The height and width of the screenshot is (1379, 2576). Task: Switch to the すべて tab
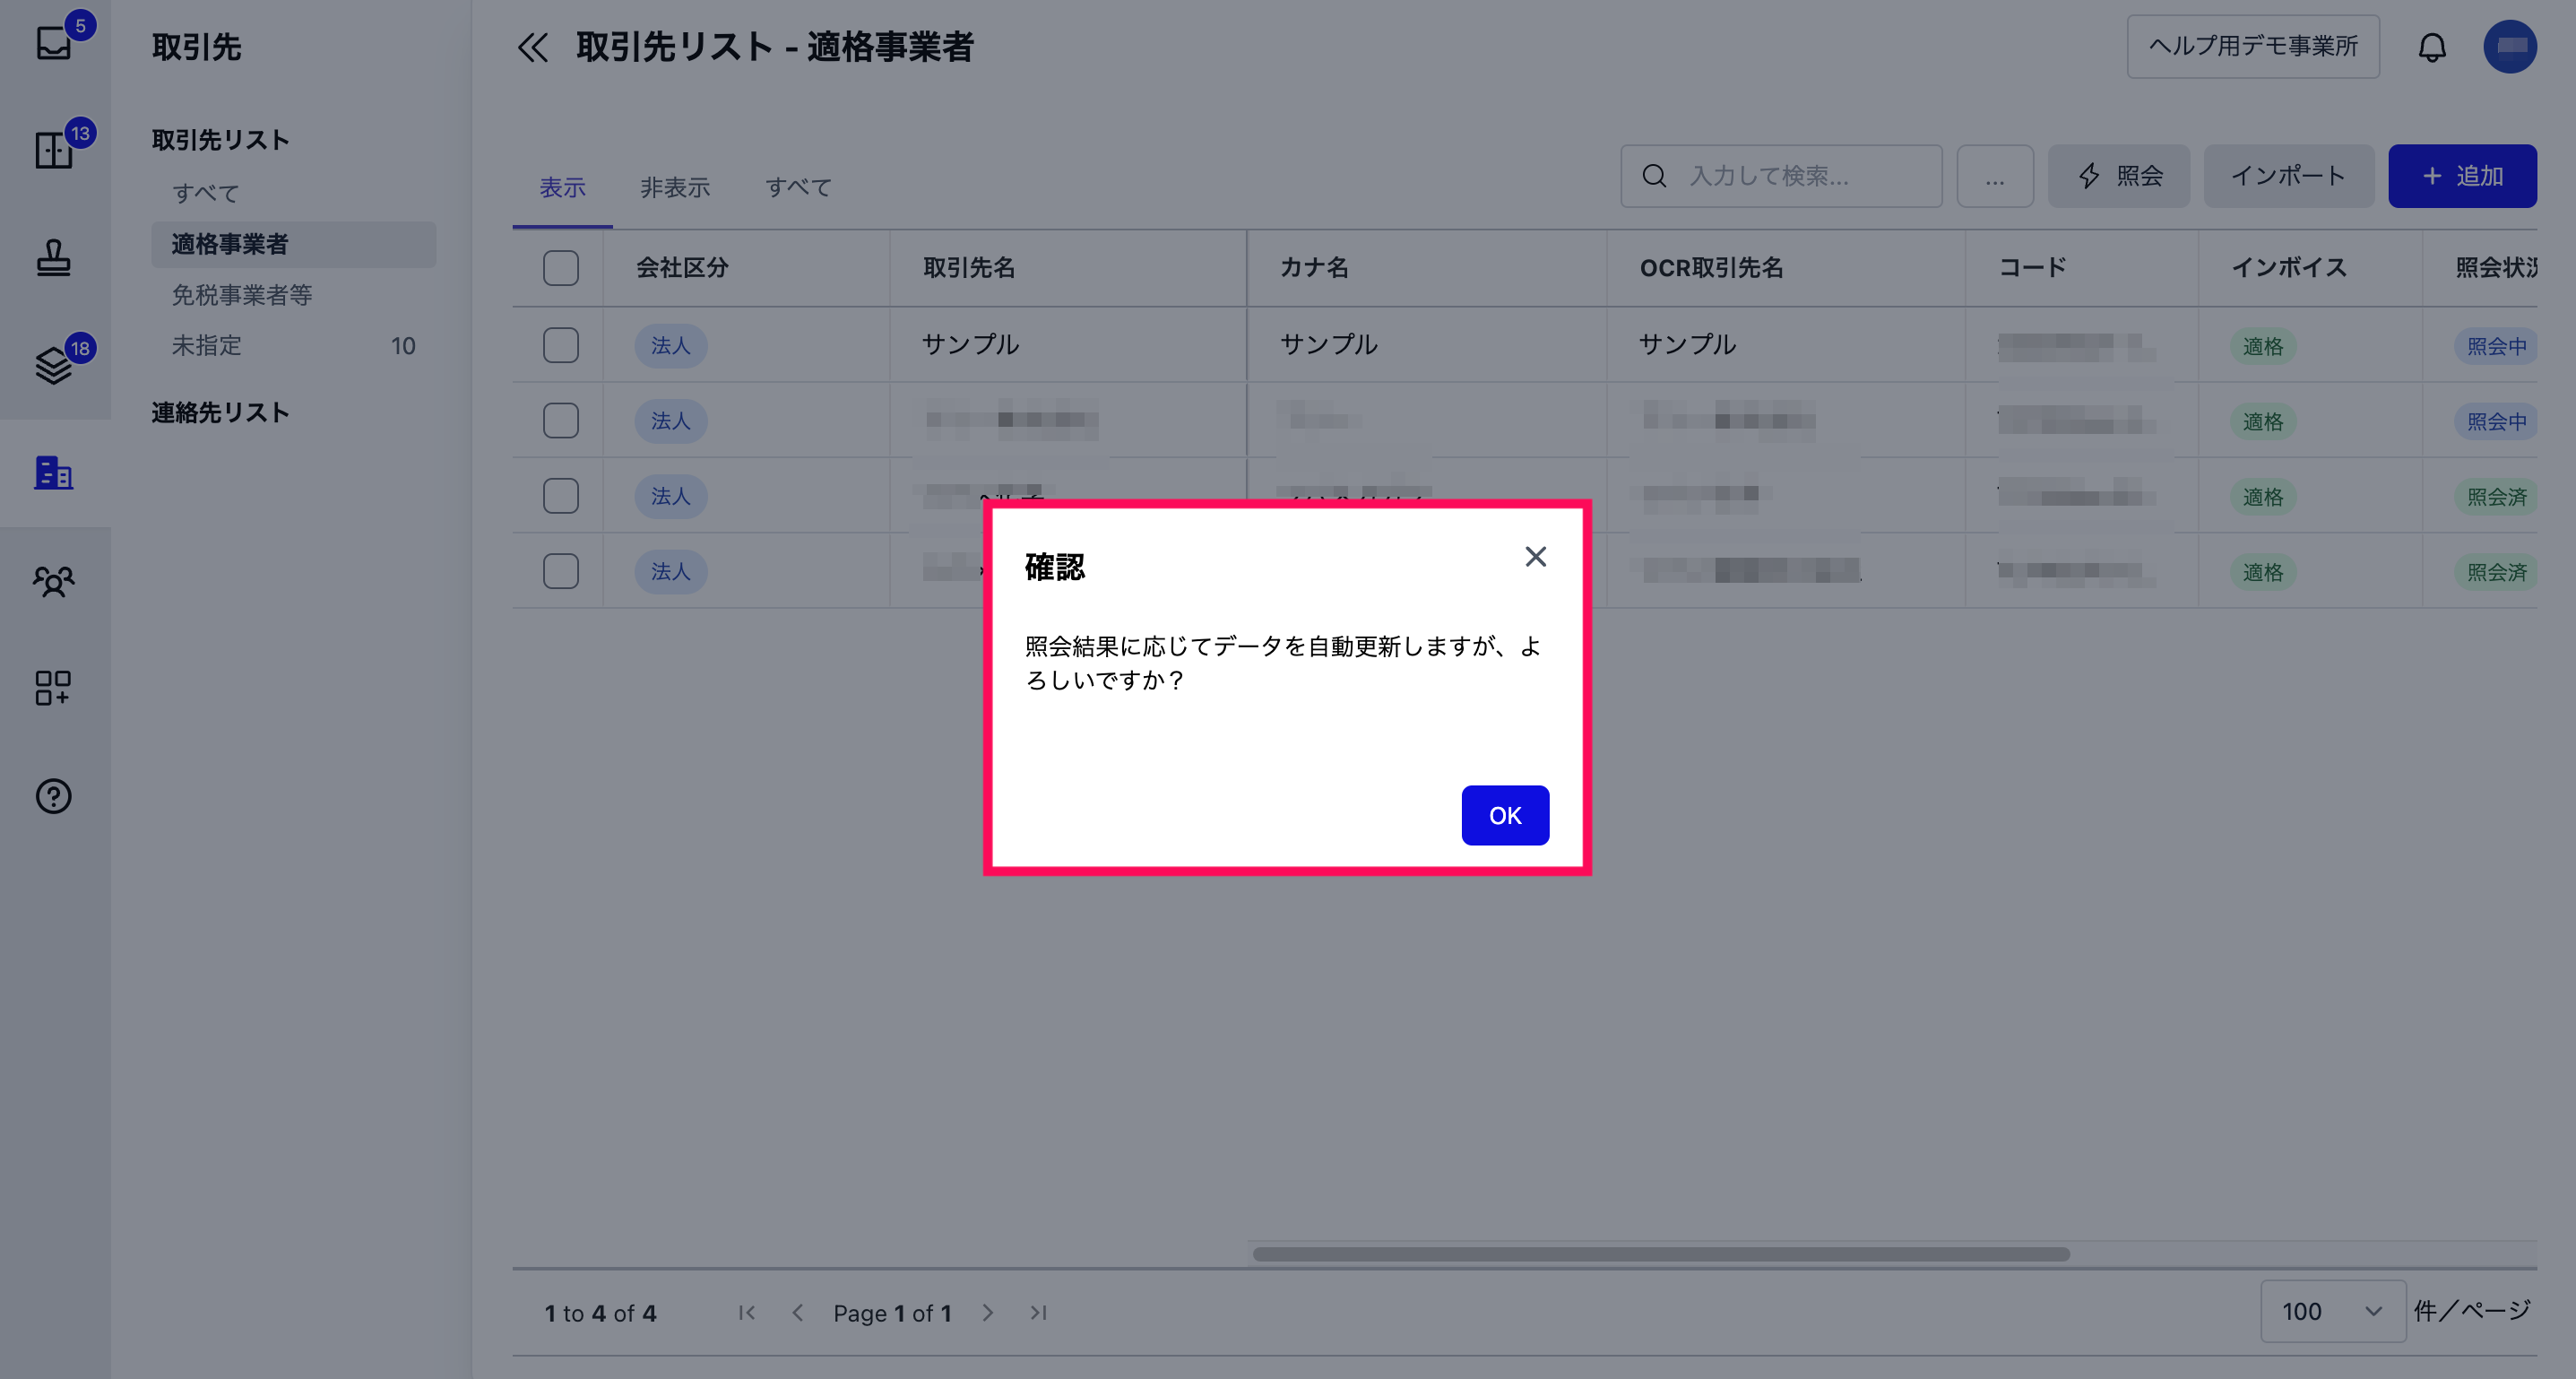798,187
